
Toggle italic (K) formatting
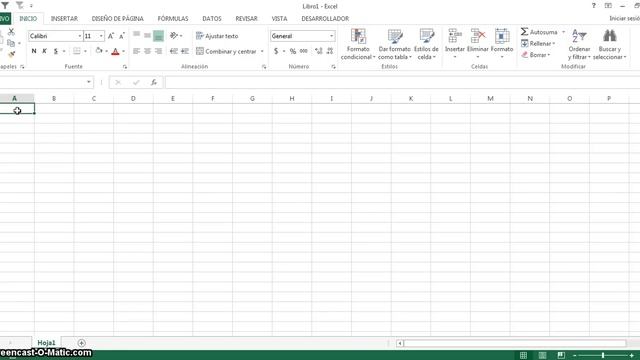click(44, 51)
